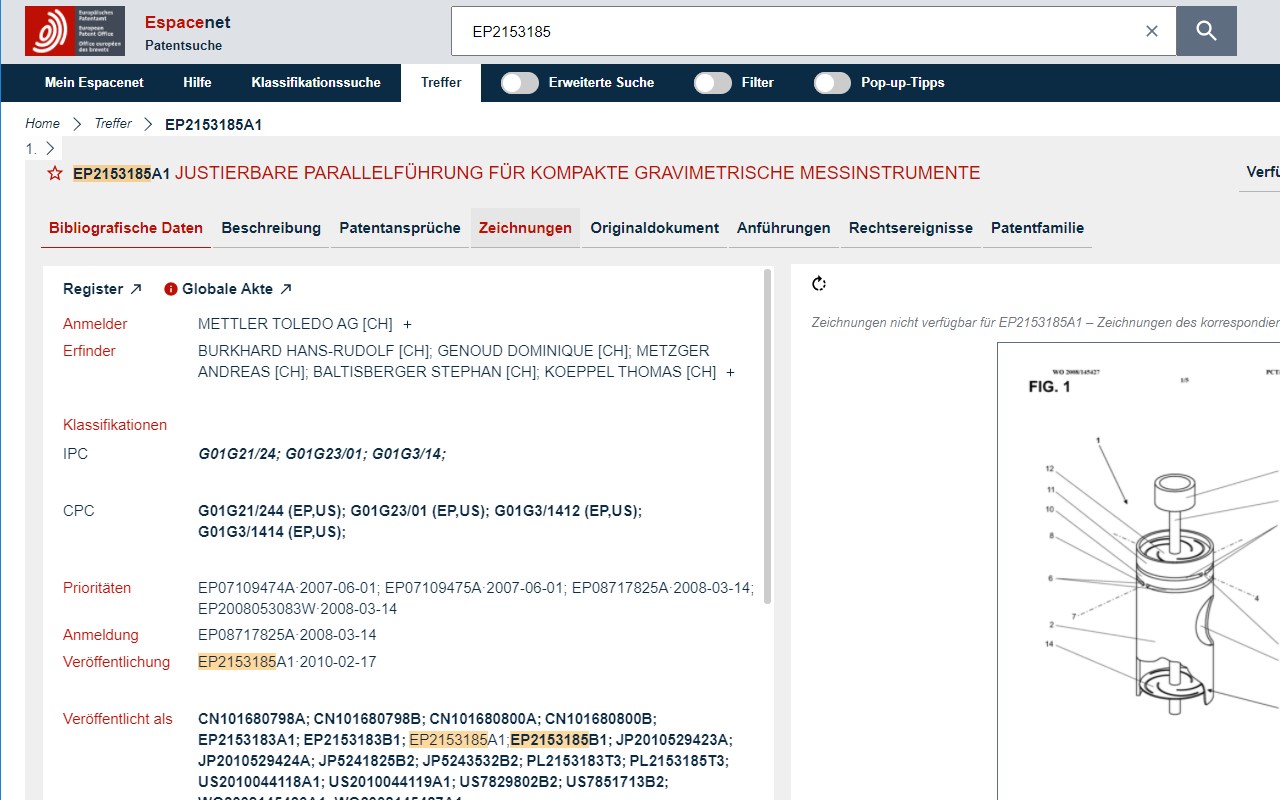The width and height of the screenshot is (1280, 800).
Task: Open CPC classification G01G21/244
Action: 271,511
